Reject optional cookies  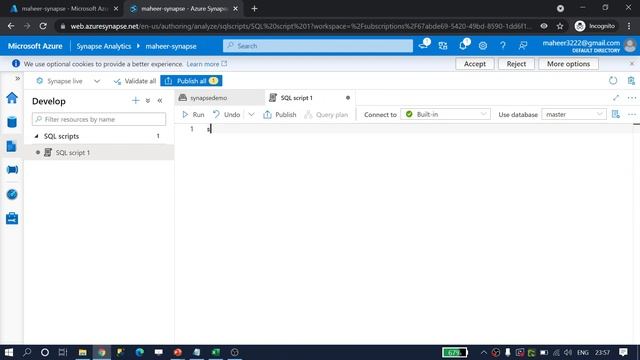(x=516, y=64)
